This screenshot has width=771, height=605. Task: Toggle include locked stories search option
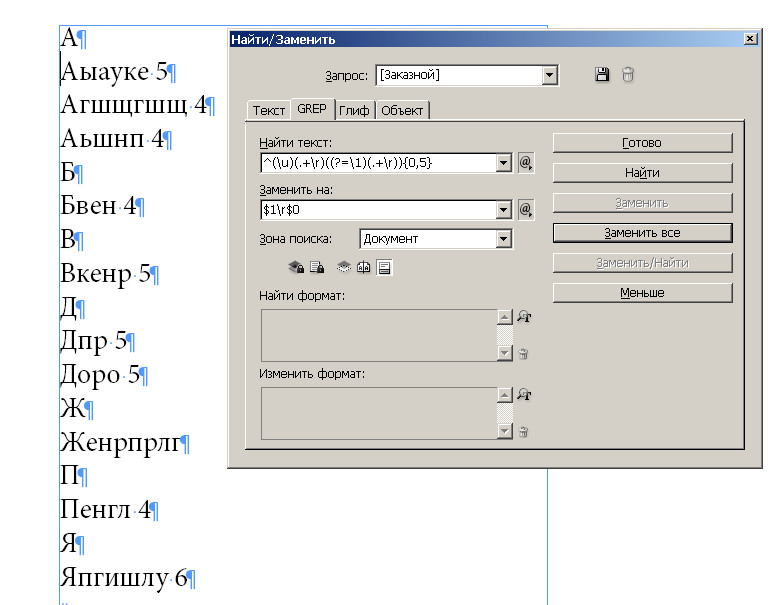(x=317, y=267)
